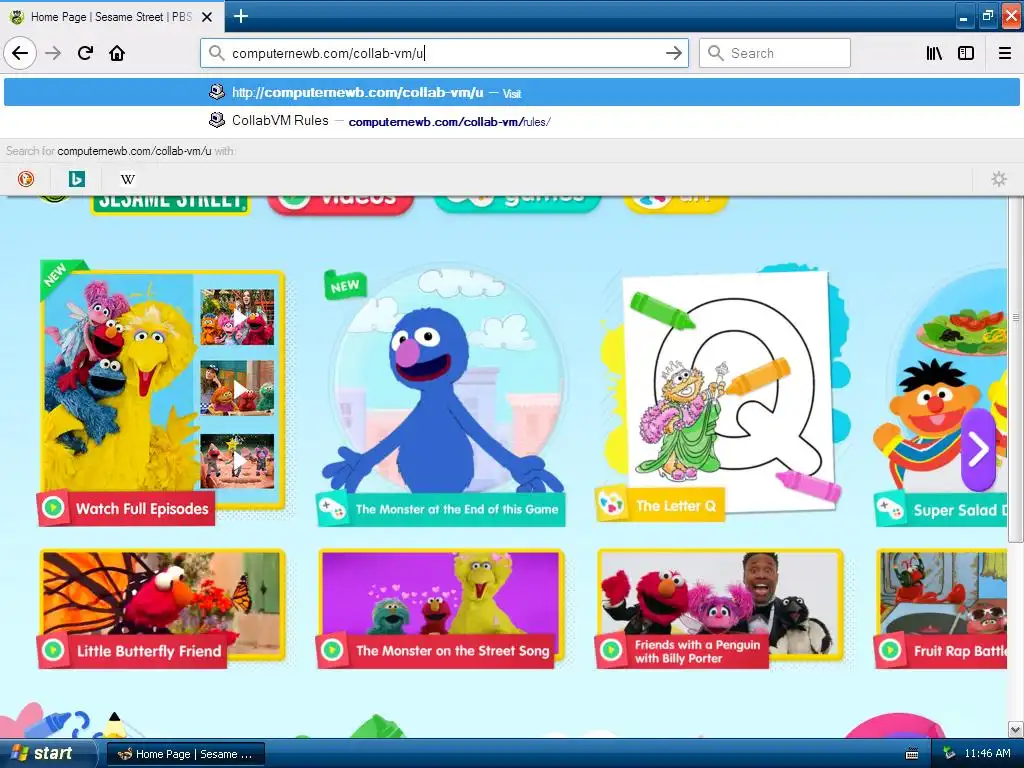Open Watch Full Episodes card
The height and width of the screenshot is (768, 1024).
[x=162, y=392]
